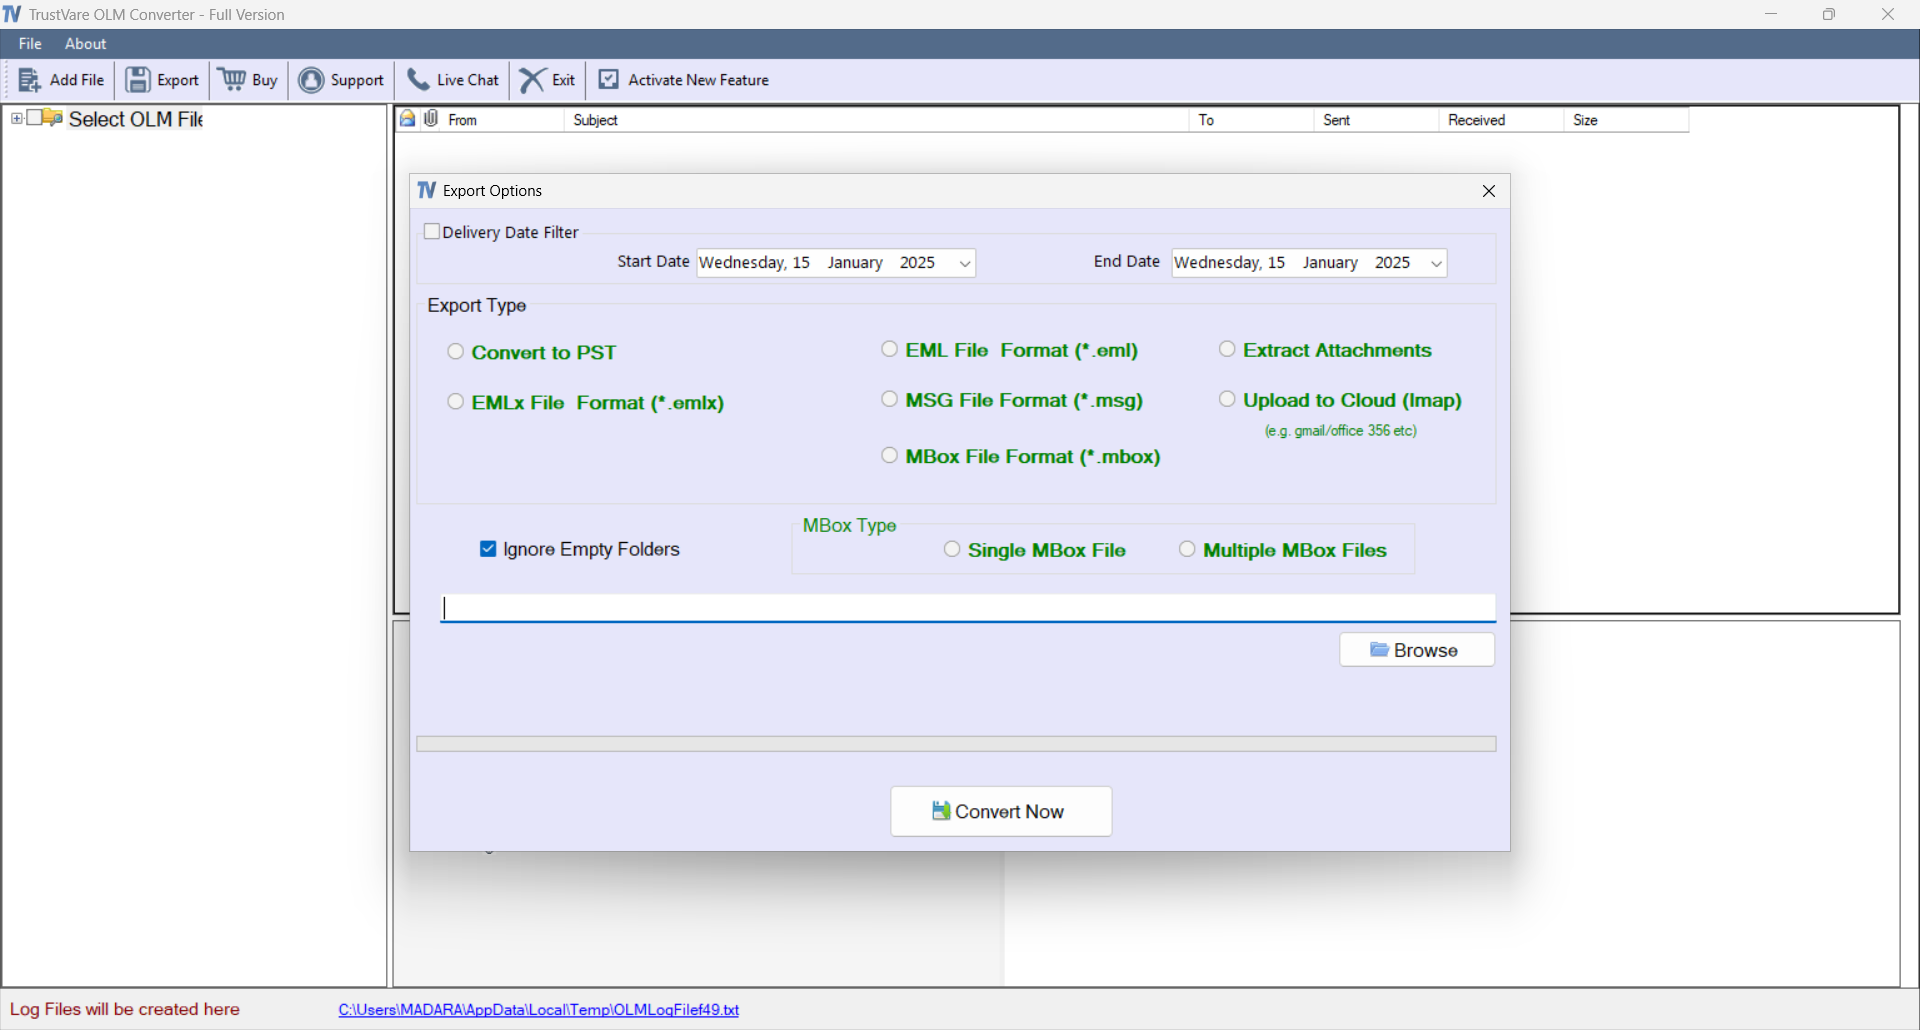Select Single MBox File type
This screenshot has width=1920, height=1030.
pos(952,549)
